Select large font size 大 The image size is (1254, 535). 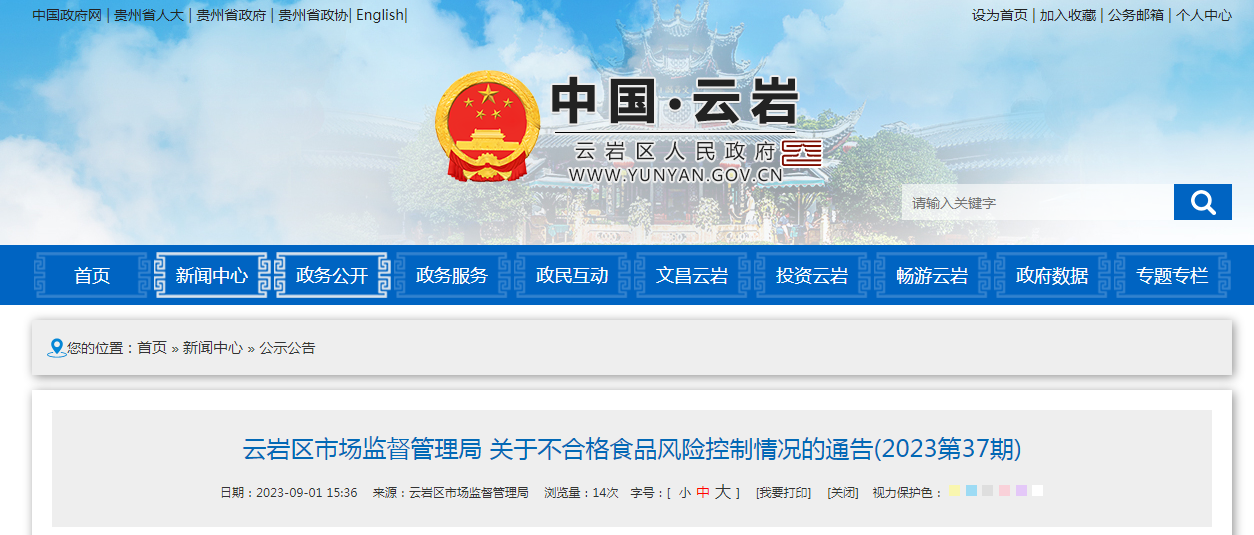point(722,492)
